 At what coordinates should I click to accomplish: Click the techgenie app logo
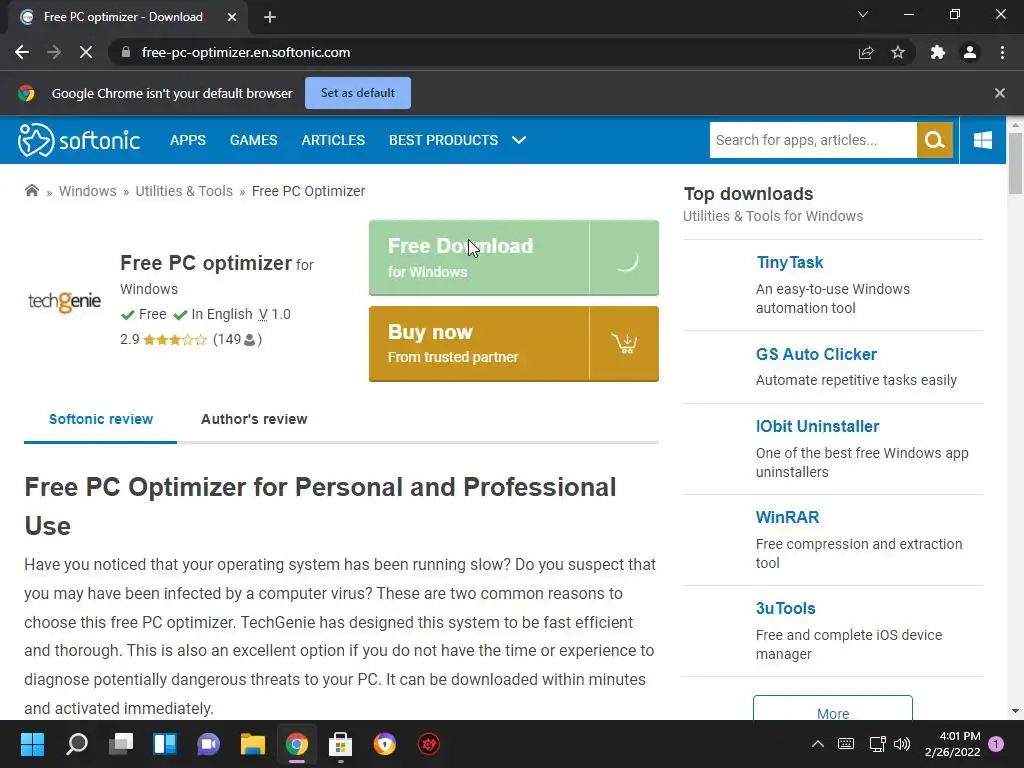tap(64, 301)
